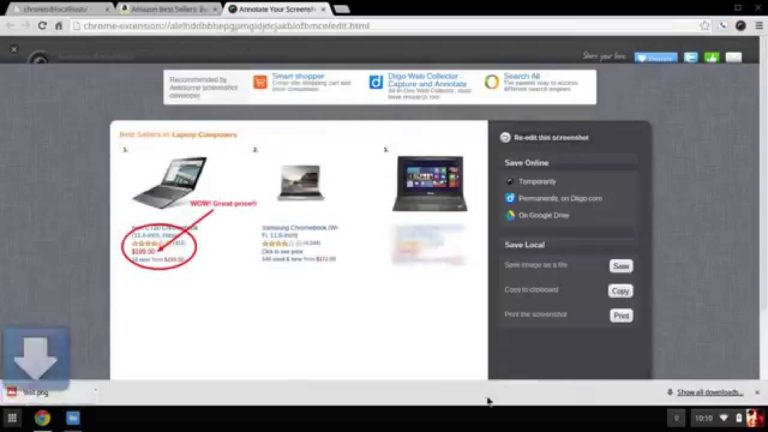768x432 pixels.
Task: Reload the current page
Action: click(x=42, y=26)
